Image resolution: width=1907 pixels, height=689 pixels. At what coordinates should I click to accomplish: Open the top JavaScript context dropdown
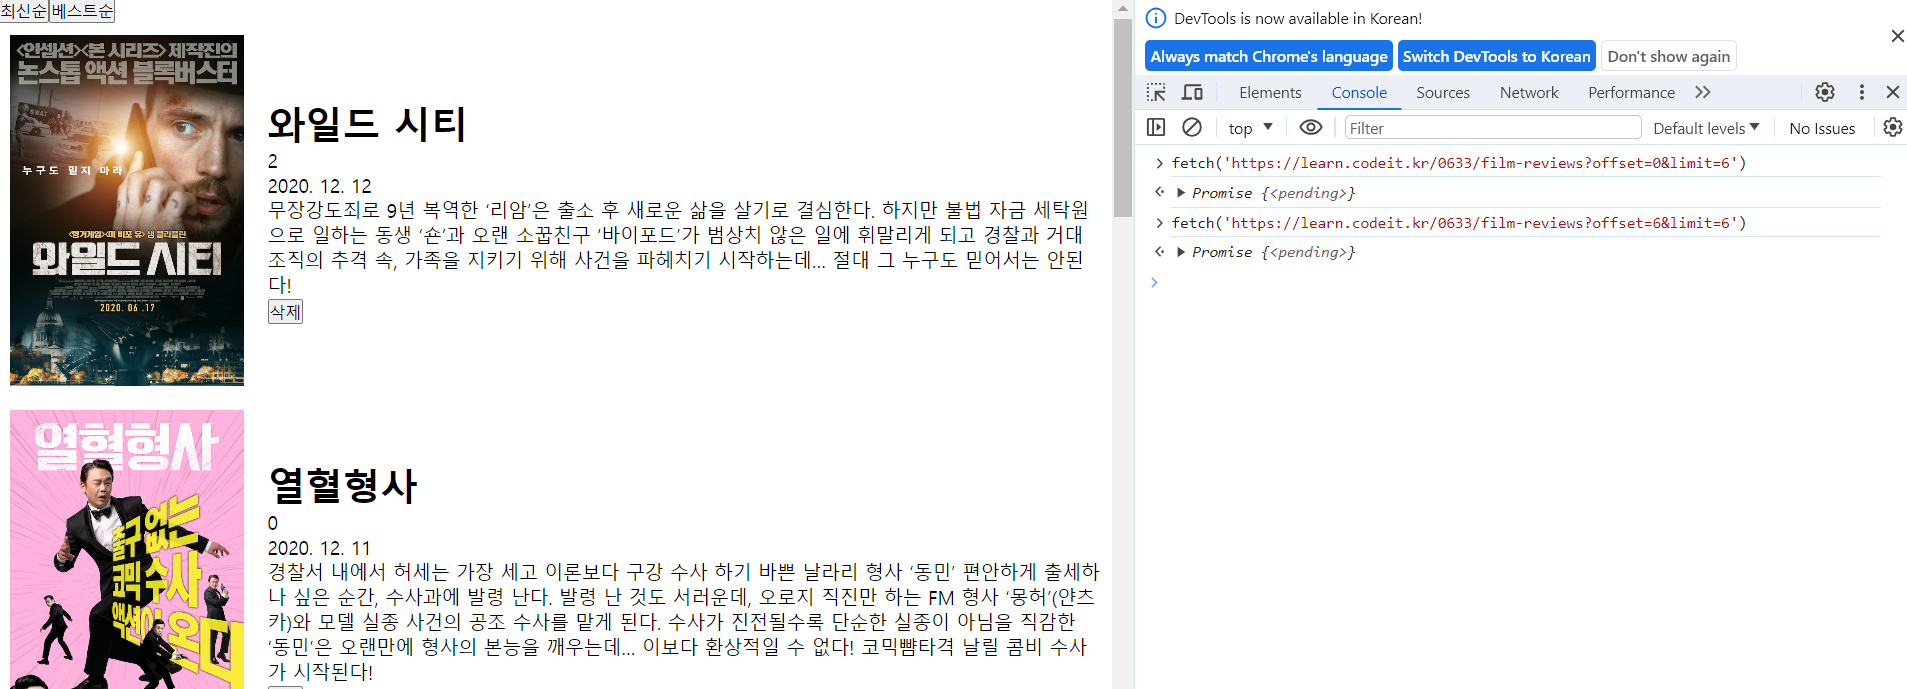[x=1250, y=128]
